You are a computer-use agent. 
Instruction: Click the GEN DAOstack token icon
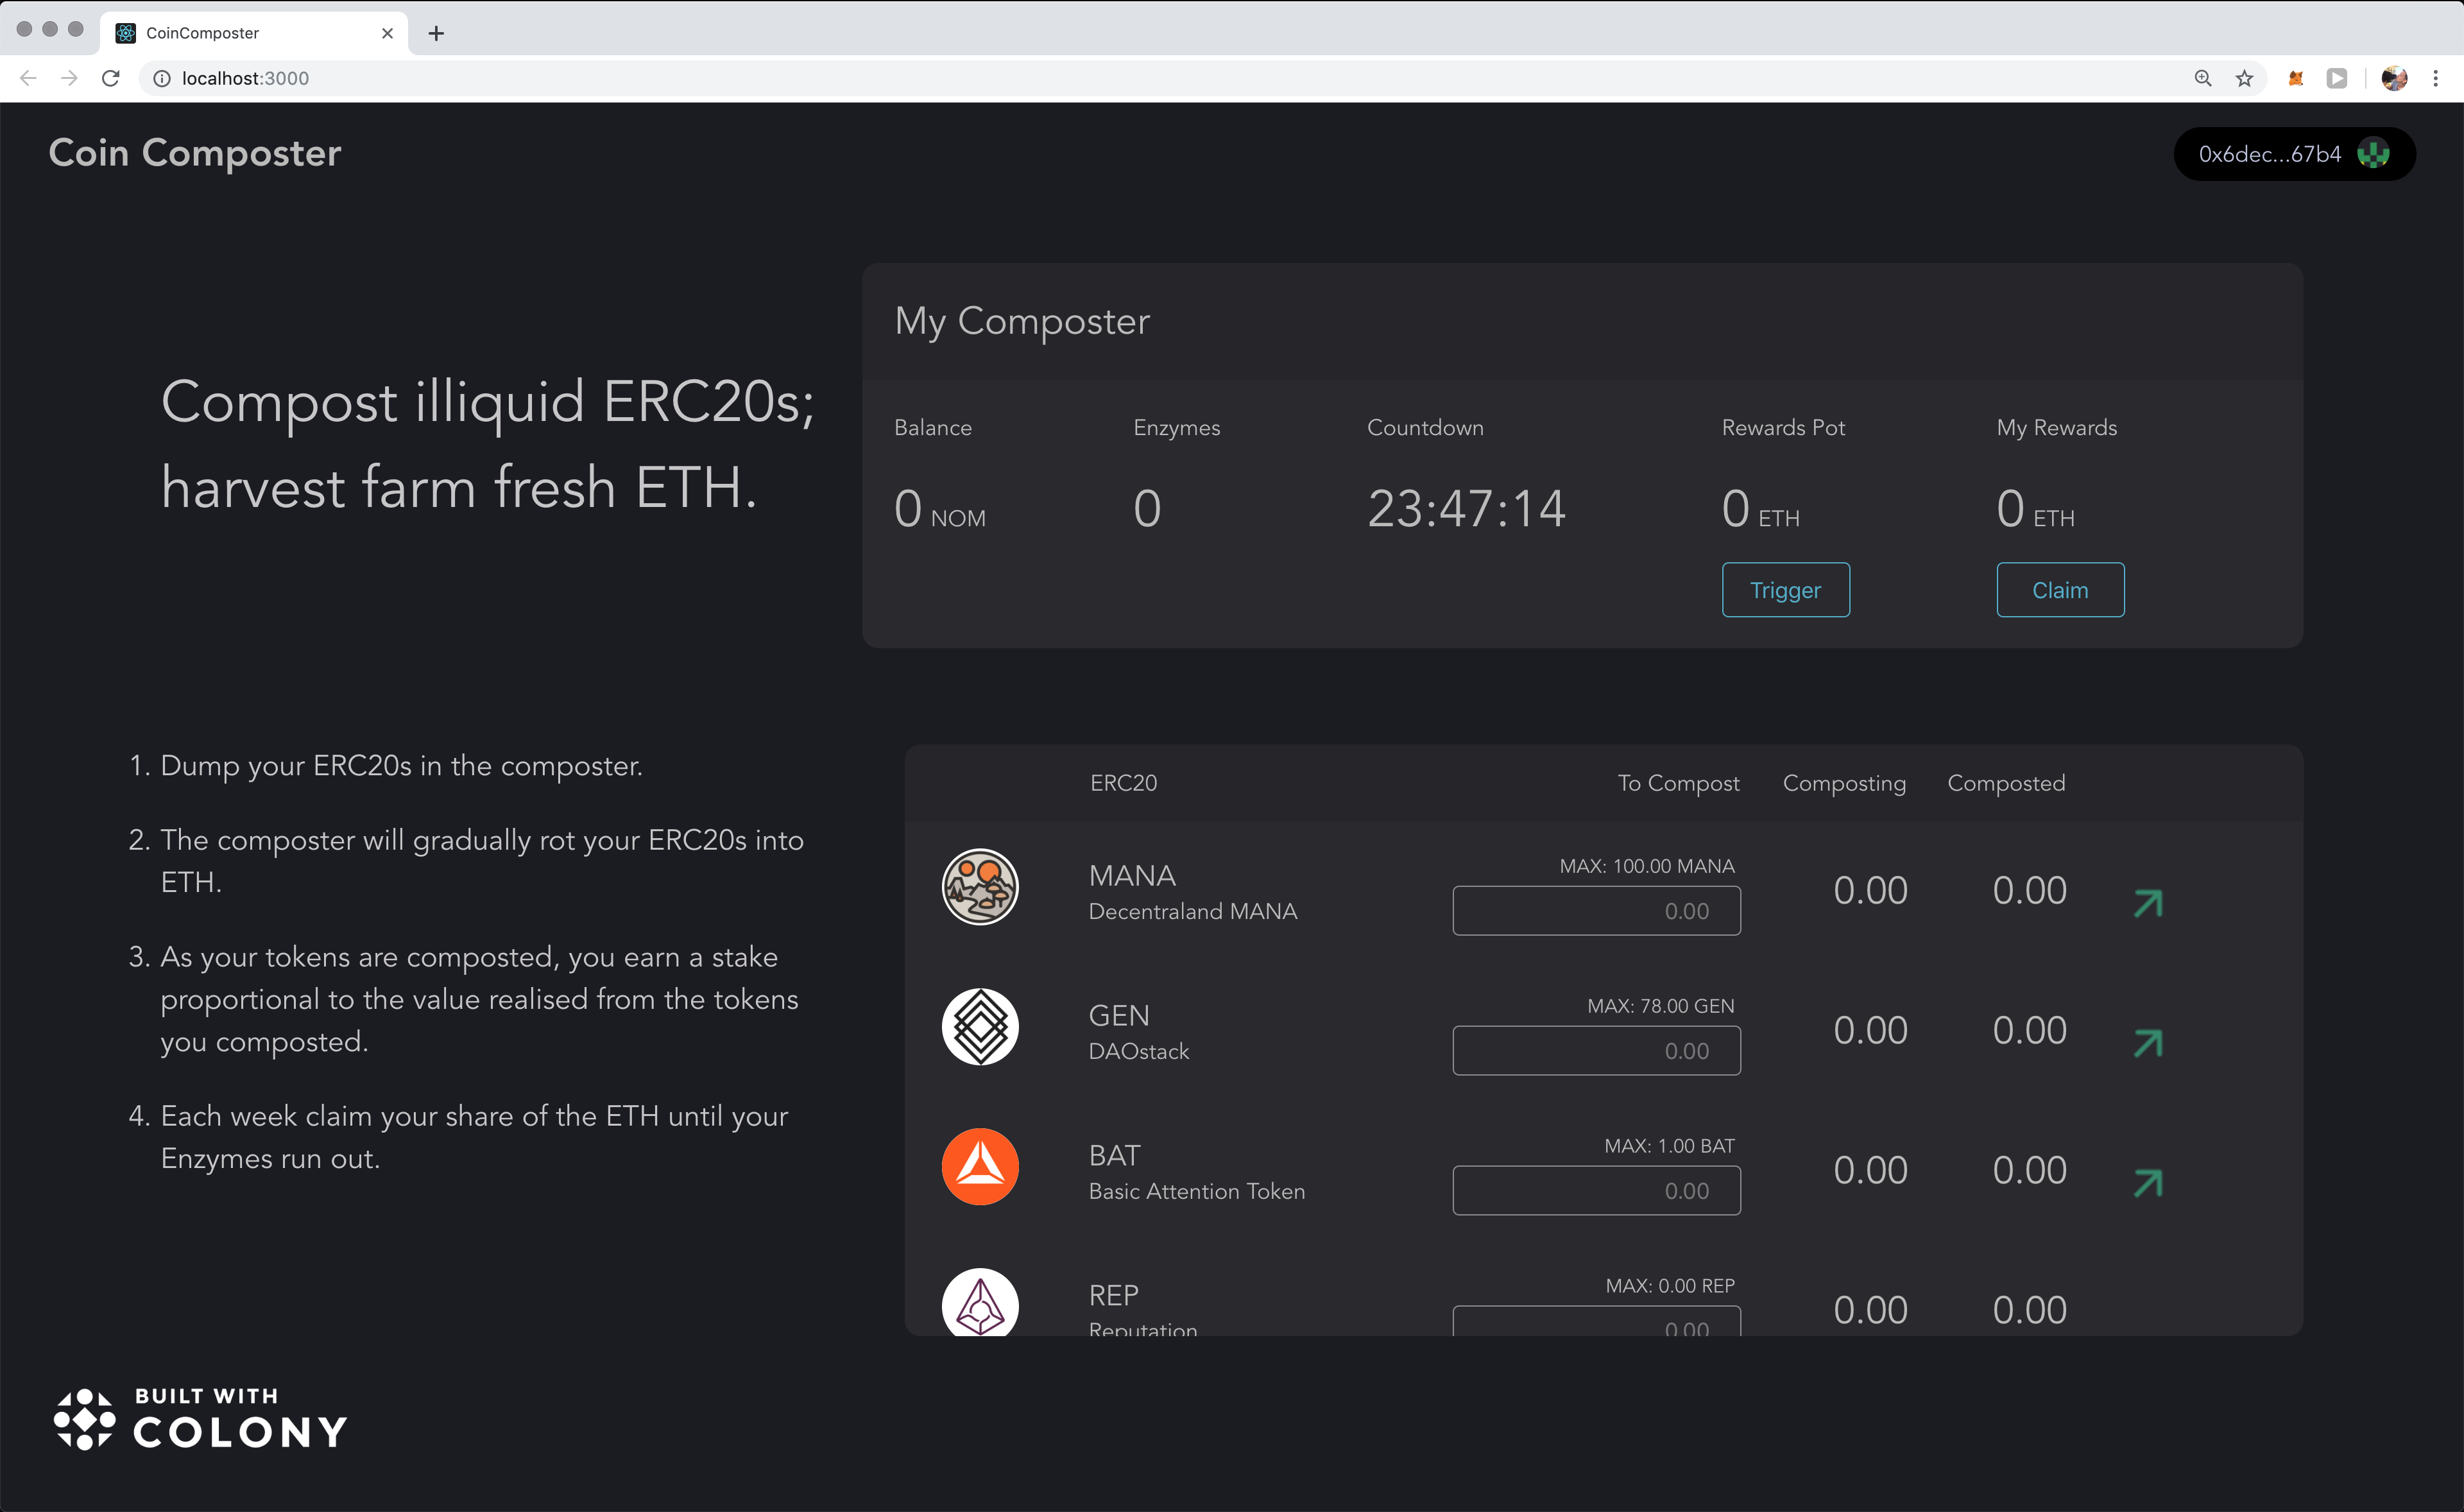point(980,1026)
